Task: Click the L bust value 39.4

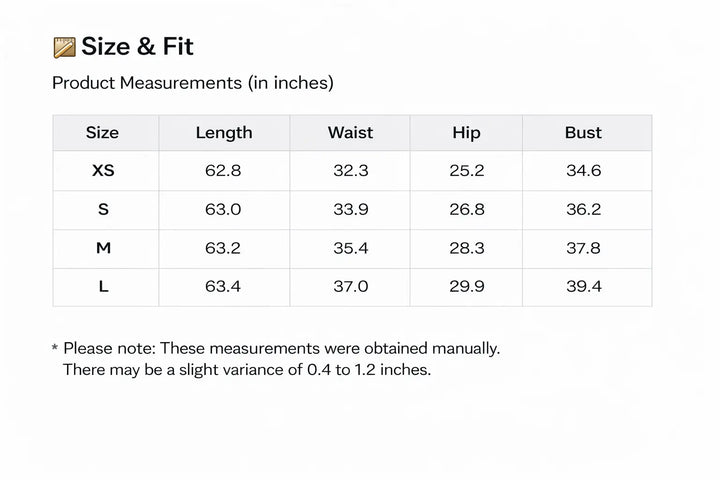Action: (x=584, y=287)
